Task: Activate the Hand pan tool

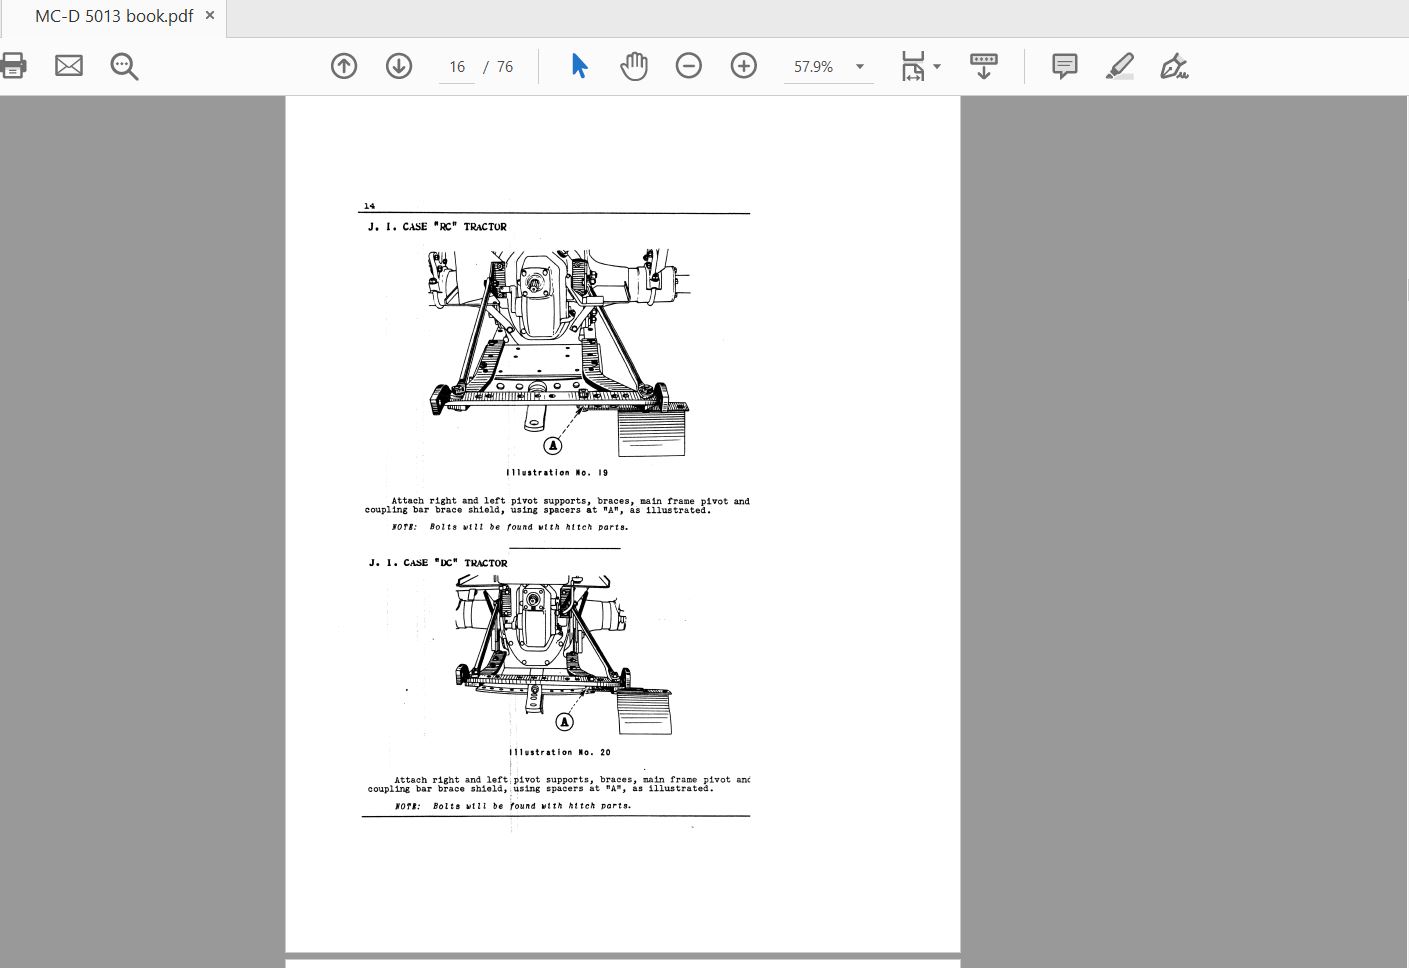Action: (x=634, y=66)
